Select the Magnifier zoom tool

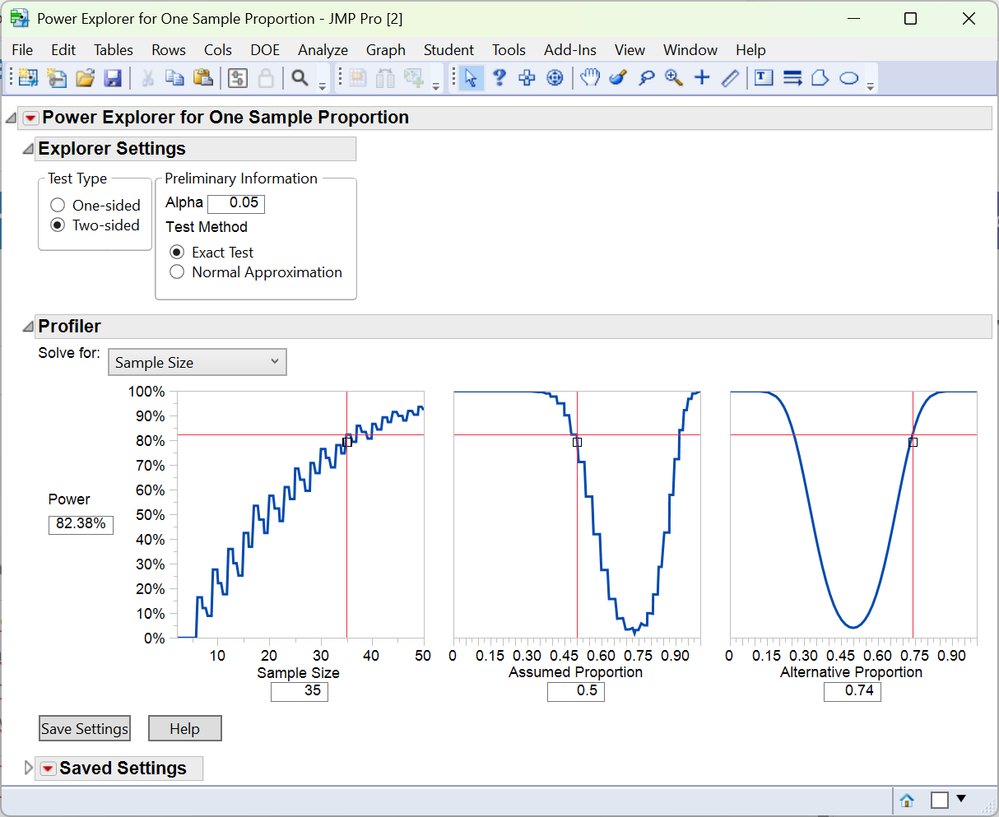pos(674,78)
